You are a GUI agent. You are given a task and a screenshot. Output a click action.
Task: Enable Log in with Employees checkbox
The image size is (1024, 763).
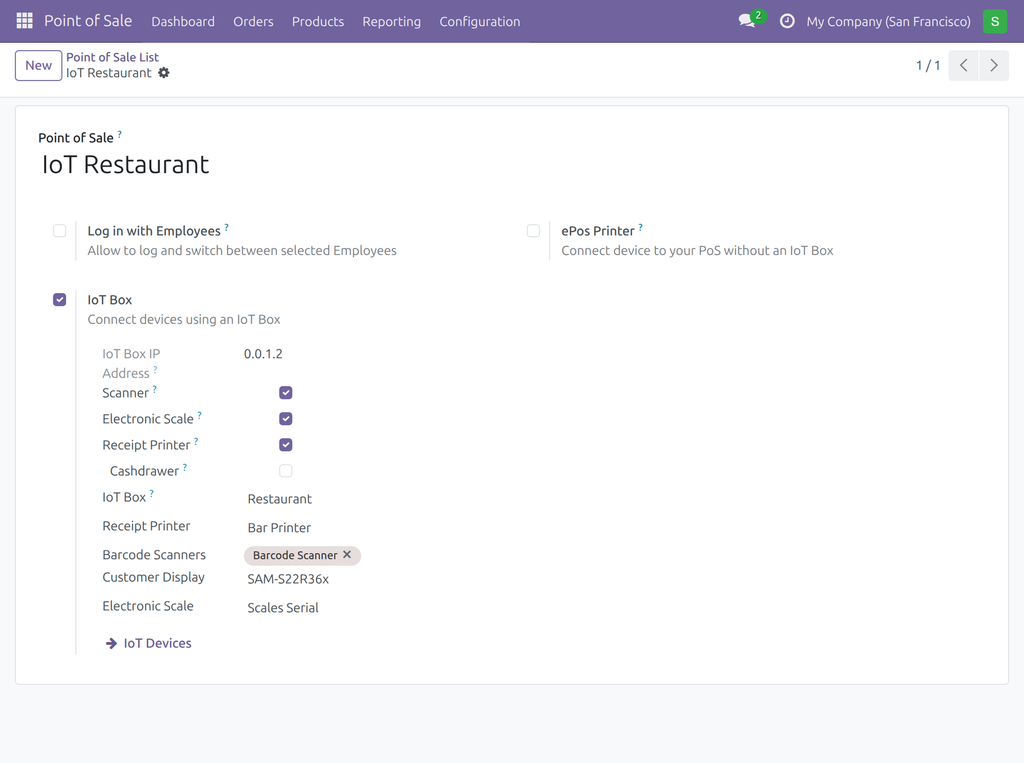[59, 231]
